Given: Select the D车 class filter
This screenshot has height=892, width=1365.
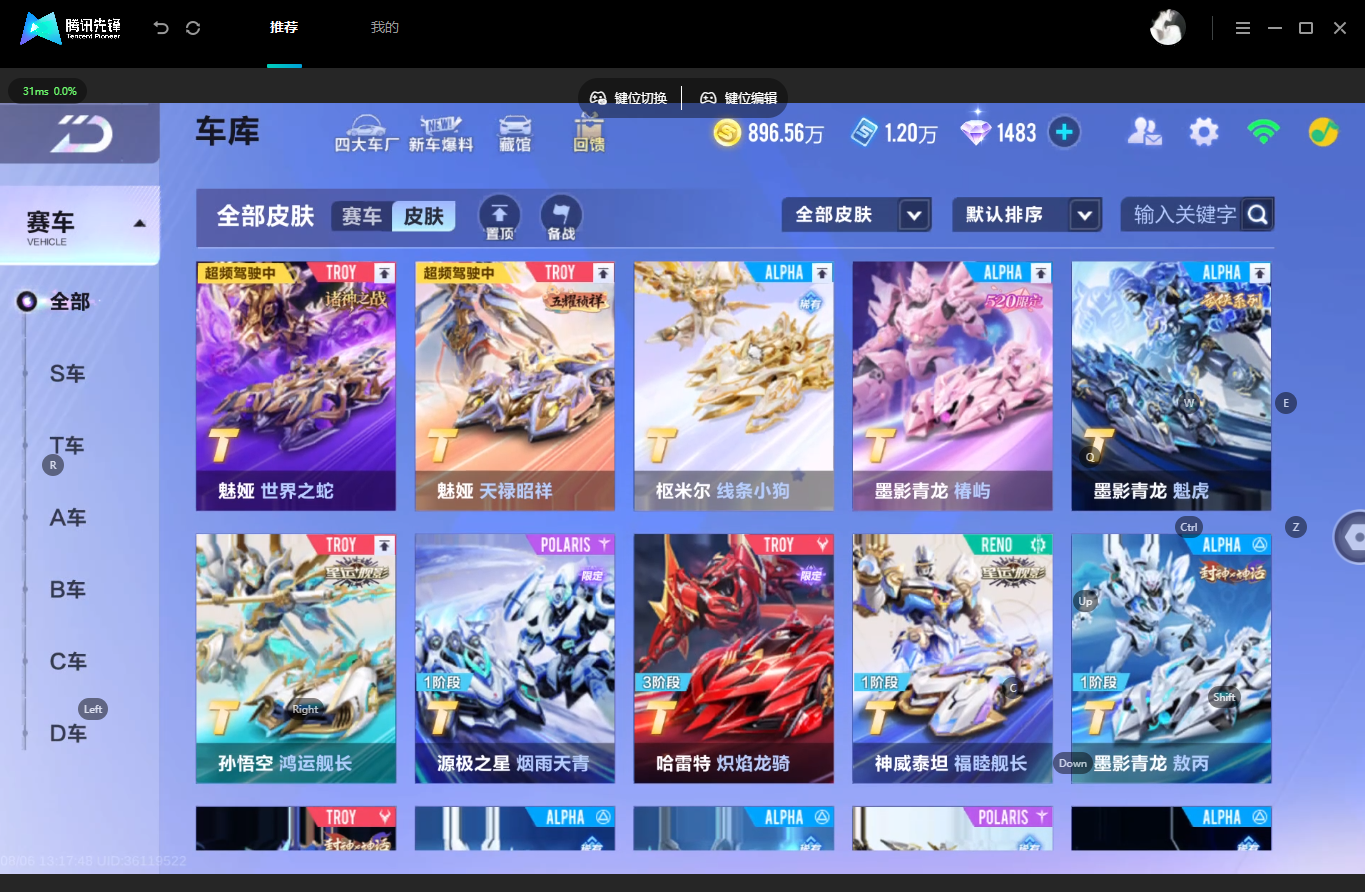Looking at the screenshot, I should coord(67,734).
